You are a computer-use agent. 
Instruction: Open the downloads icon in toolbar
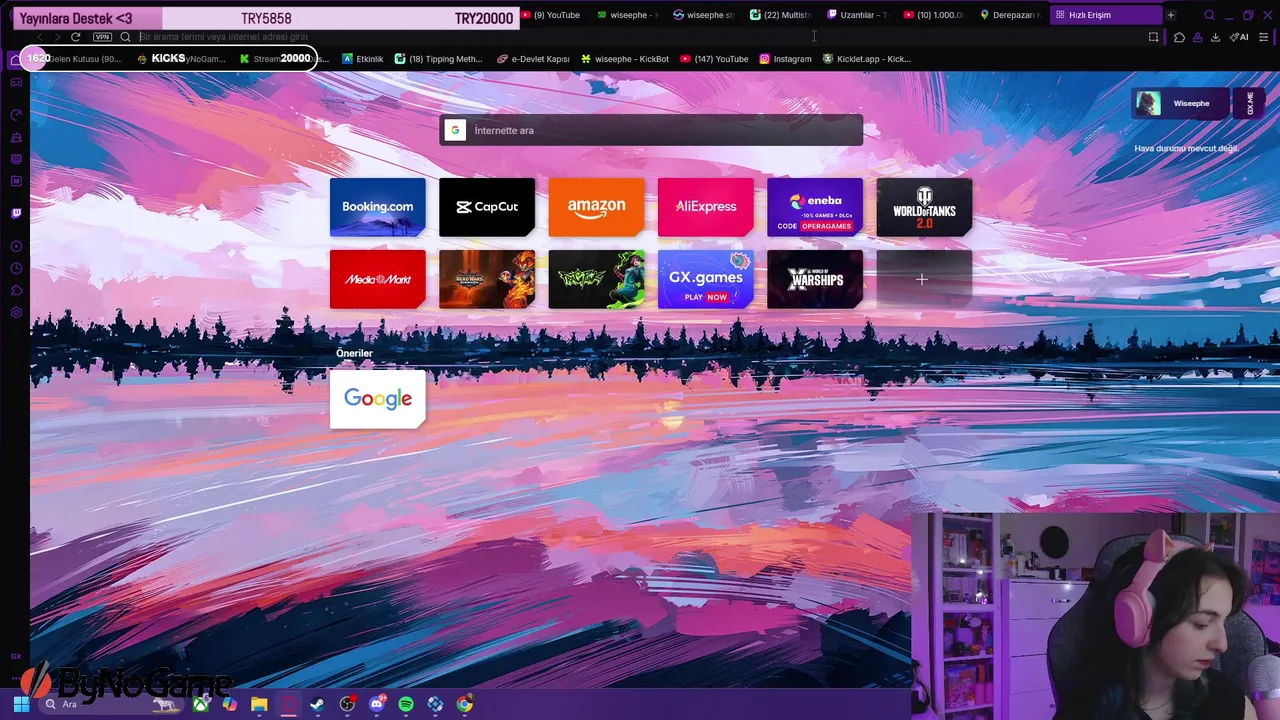click(x=1215, y=37)
